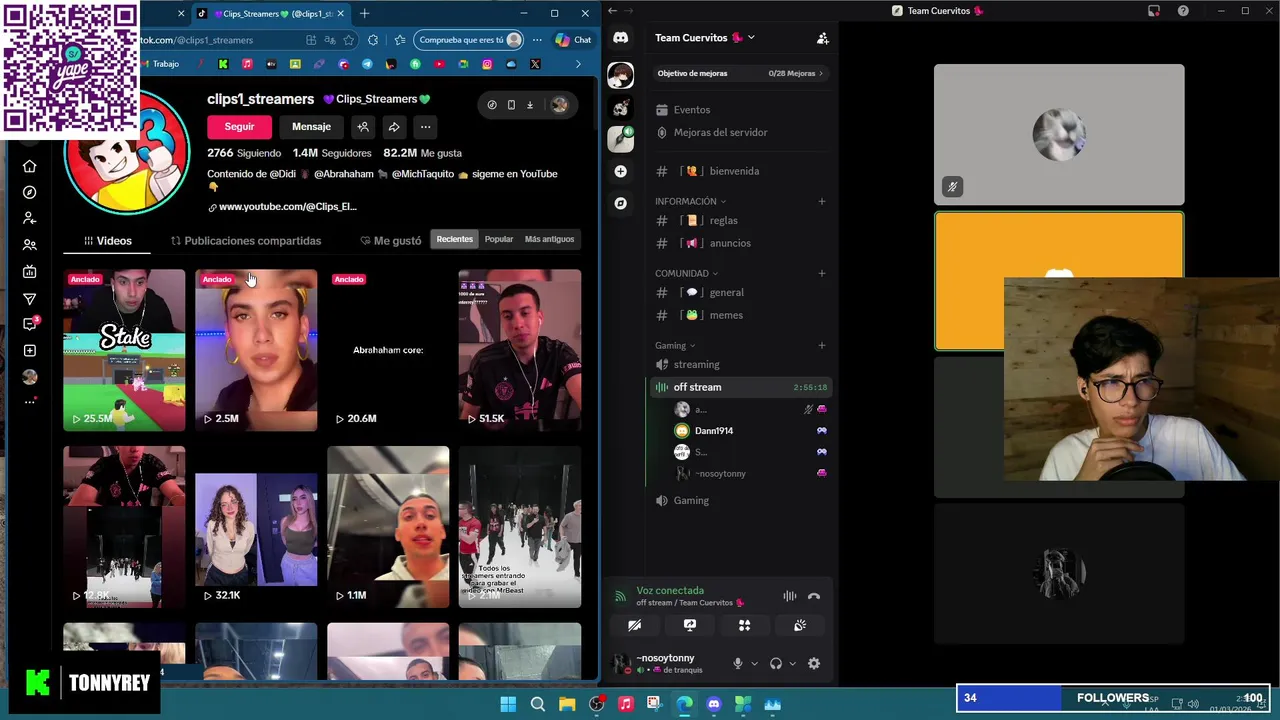
Task: Open TikTok upload plus icon
Action: click(x=30, y=351)
